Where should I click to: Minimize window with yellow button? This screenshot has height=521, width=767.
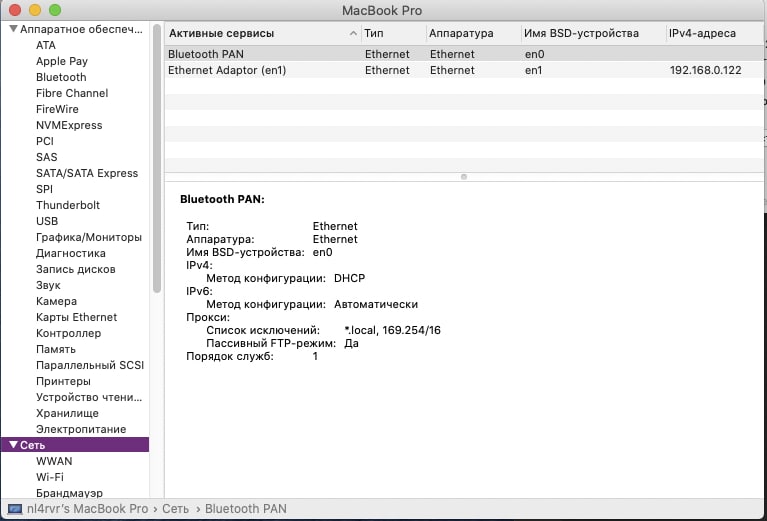(x=35, y=10)
